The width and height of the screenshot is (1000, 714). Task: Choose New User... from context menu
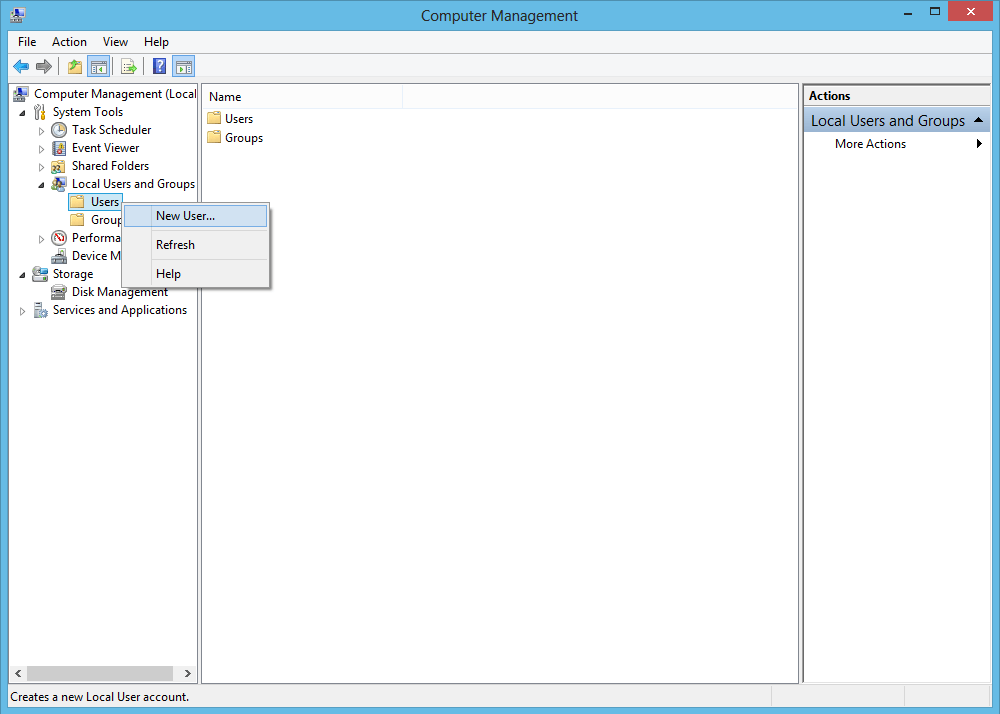(185, 216)
